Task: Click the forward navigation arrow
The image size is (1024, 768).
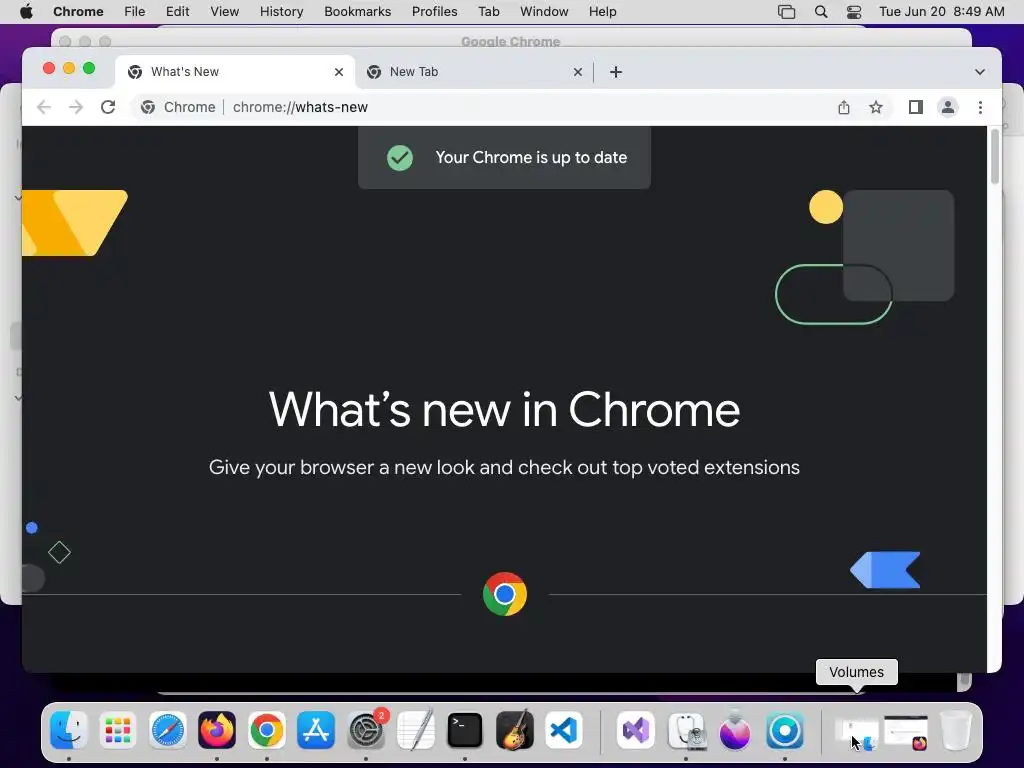Action: pos(76,107)
